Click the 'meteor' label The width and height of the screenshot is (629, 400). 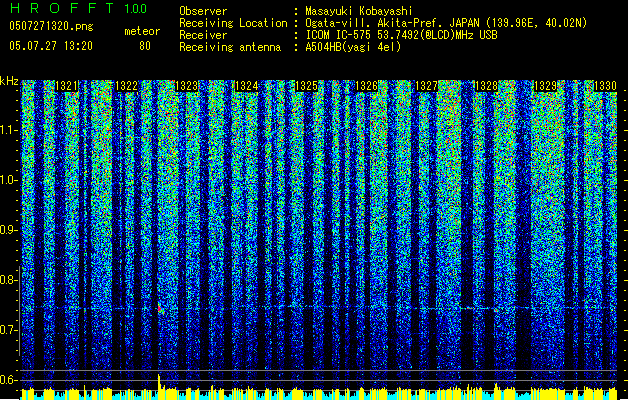click(x=142, y=31)
